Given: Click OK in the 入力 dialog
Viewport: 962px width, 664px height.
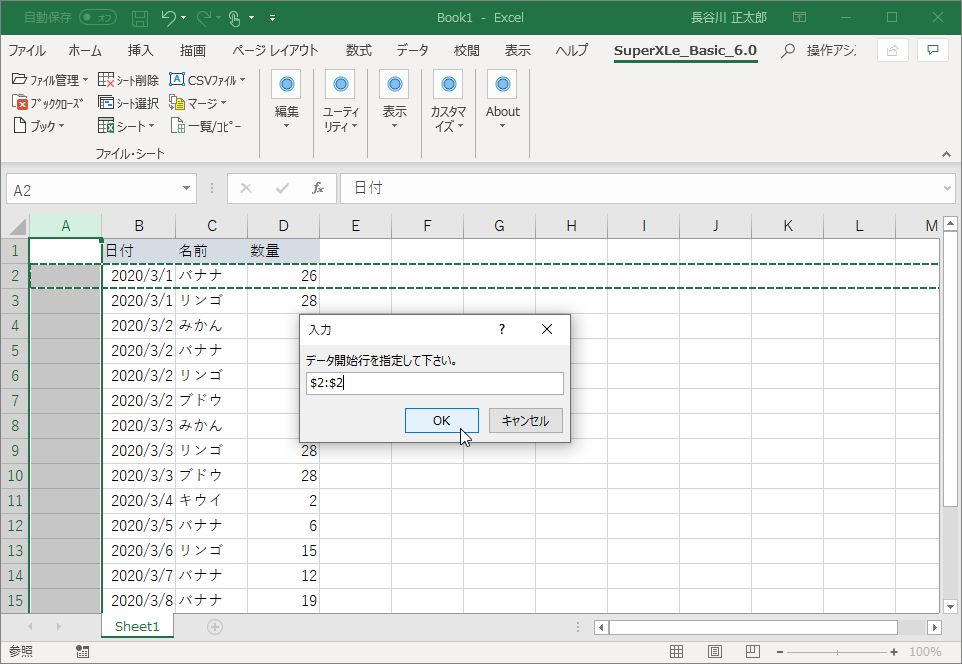Looking at the screenshot, I should point(442,420).
